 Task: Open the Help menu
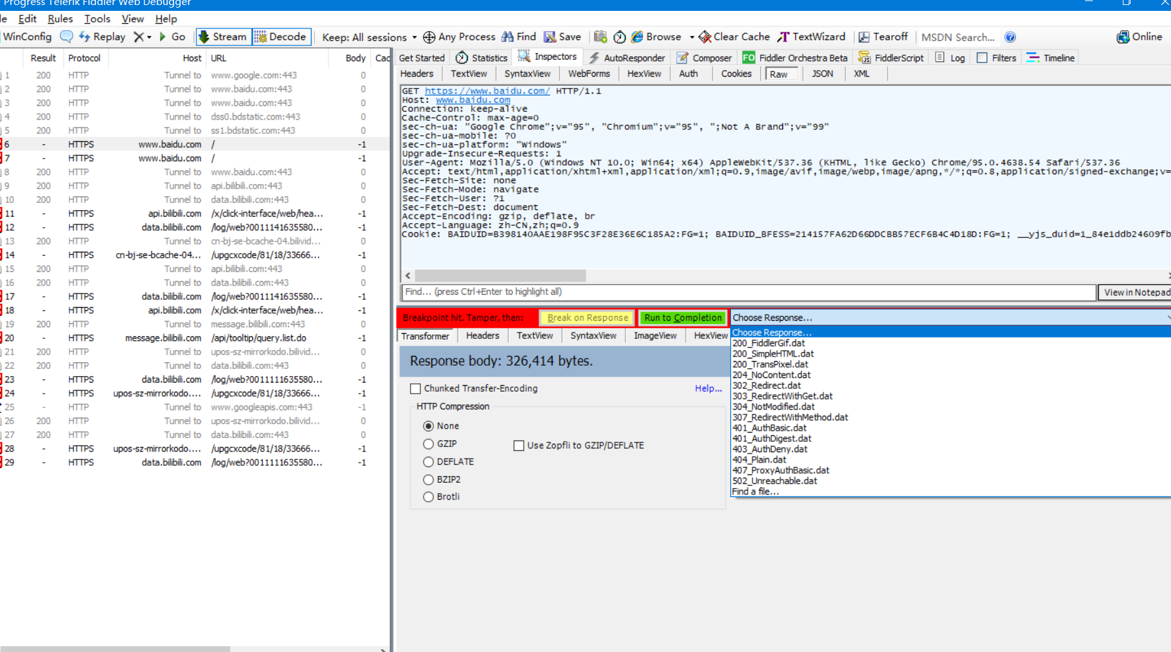pos(166,19)
